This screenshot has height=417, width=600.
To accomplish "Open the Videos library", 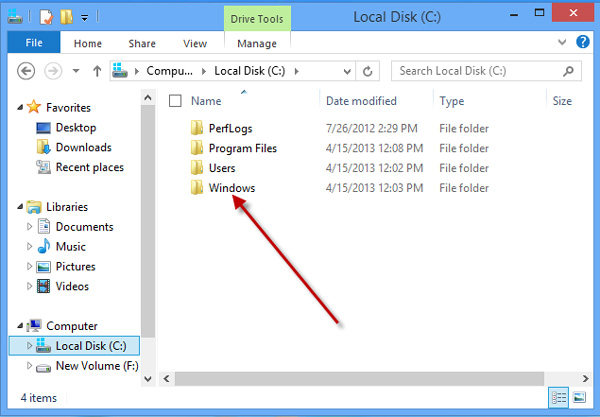I will 72,287.
